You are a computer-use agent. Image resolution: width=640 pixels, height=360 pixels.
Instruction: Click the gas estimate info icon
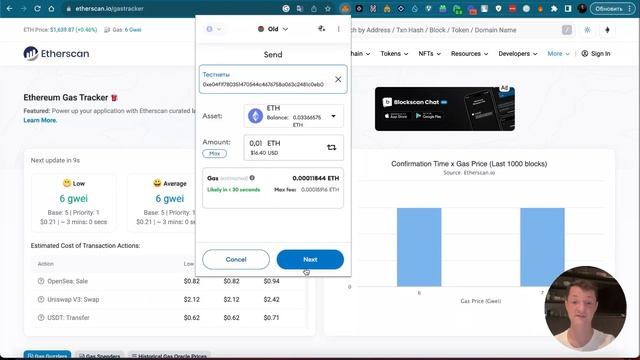[x=252, y=178]
